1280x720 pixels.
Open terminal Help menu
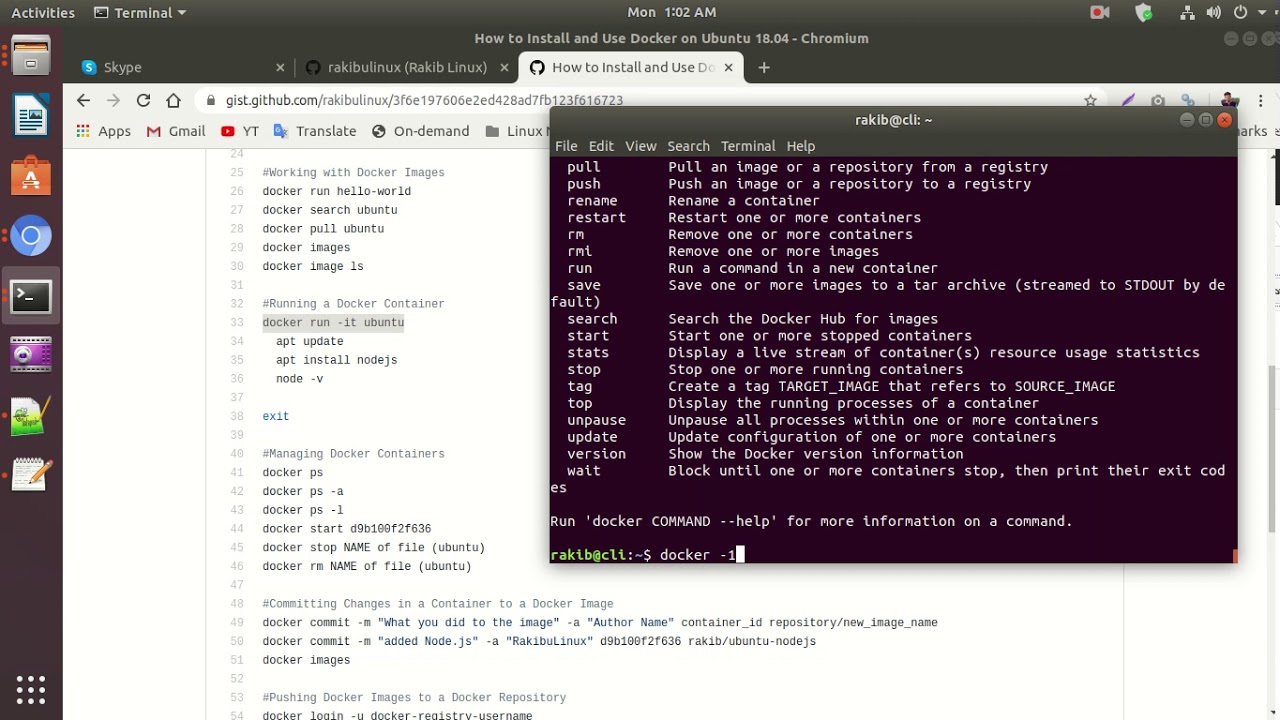801,146
